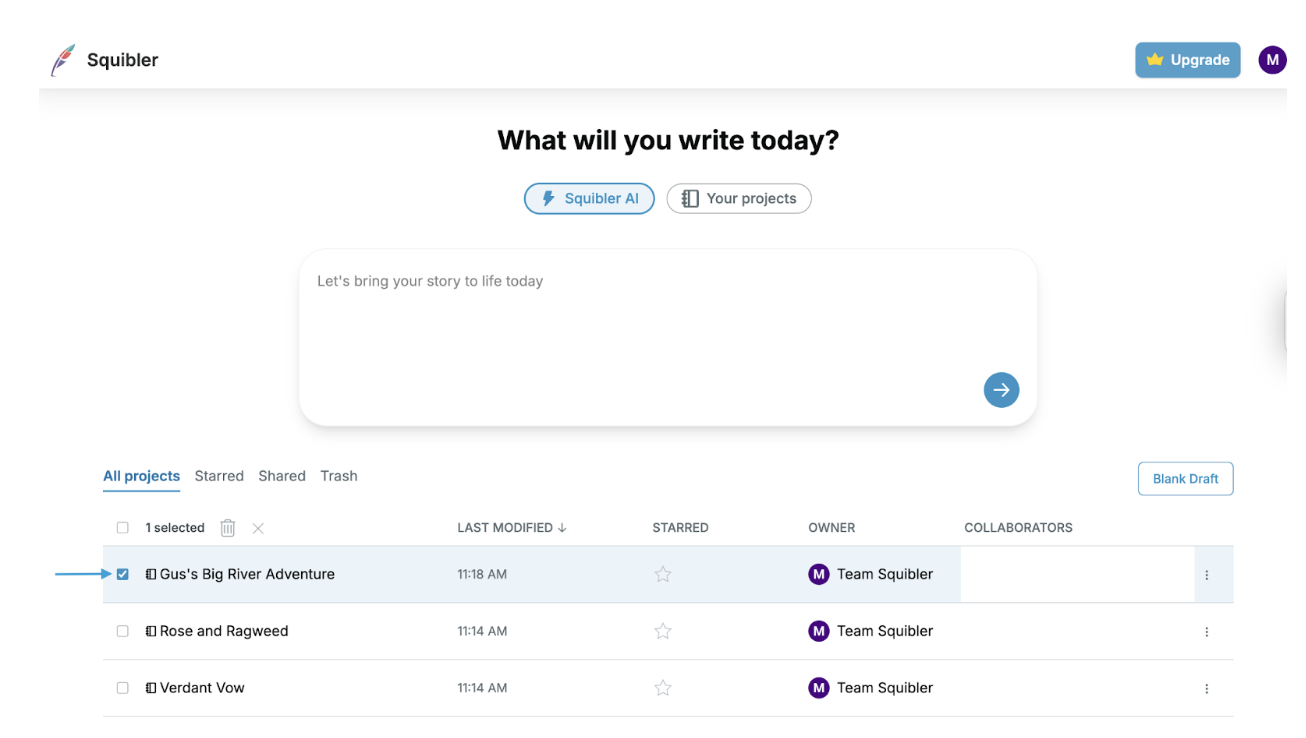This screenshot has height=738, width=1306.
Task: Check the Rose and Ragweed checkbox
Action: [123, 631]
